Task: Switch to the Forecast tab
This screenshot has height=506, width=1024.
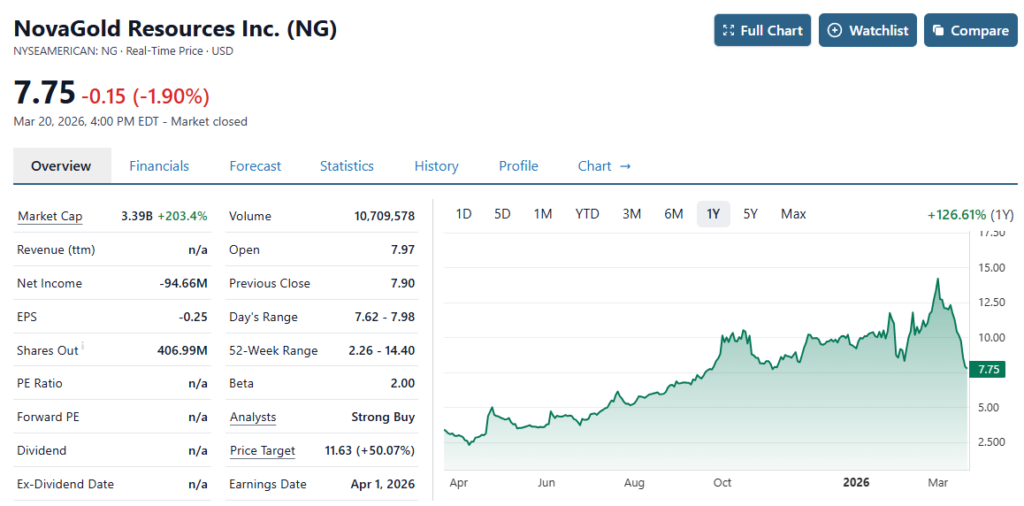Action: tap(255, 166)
